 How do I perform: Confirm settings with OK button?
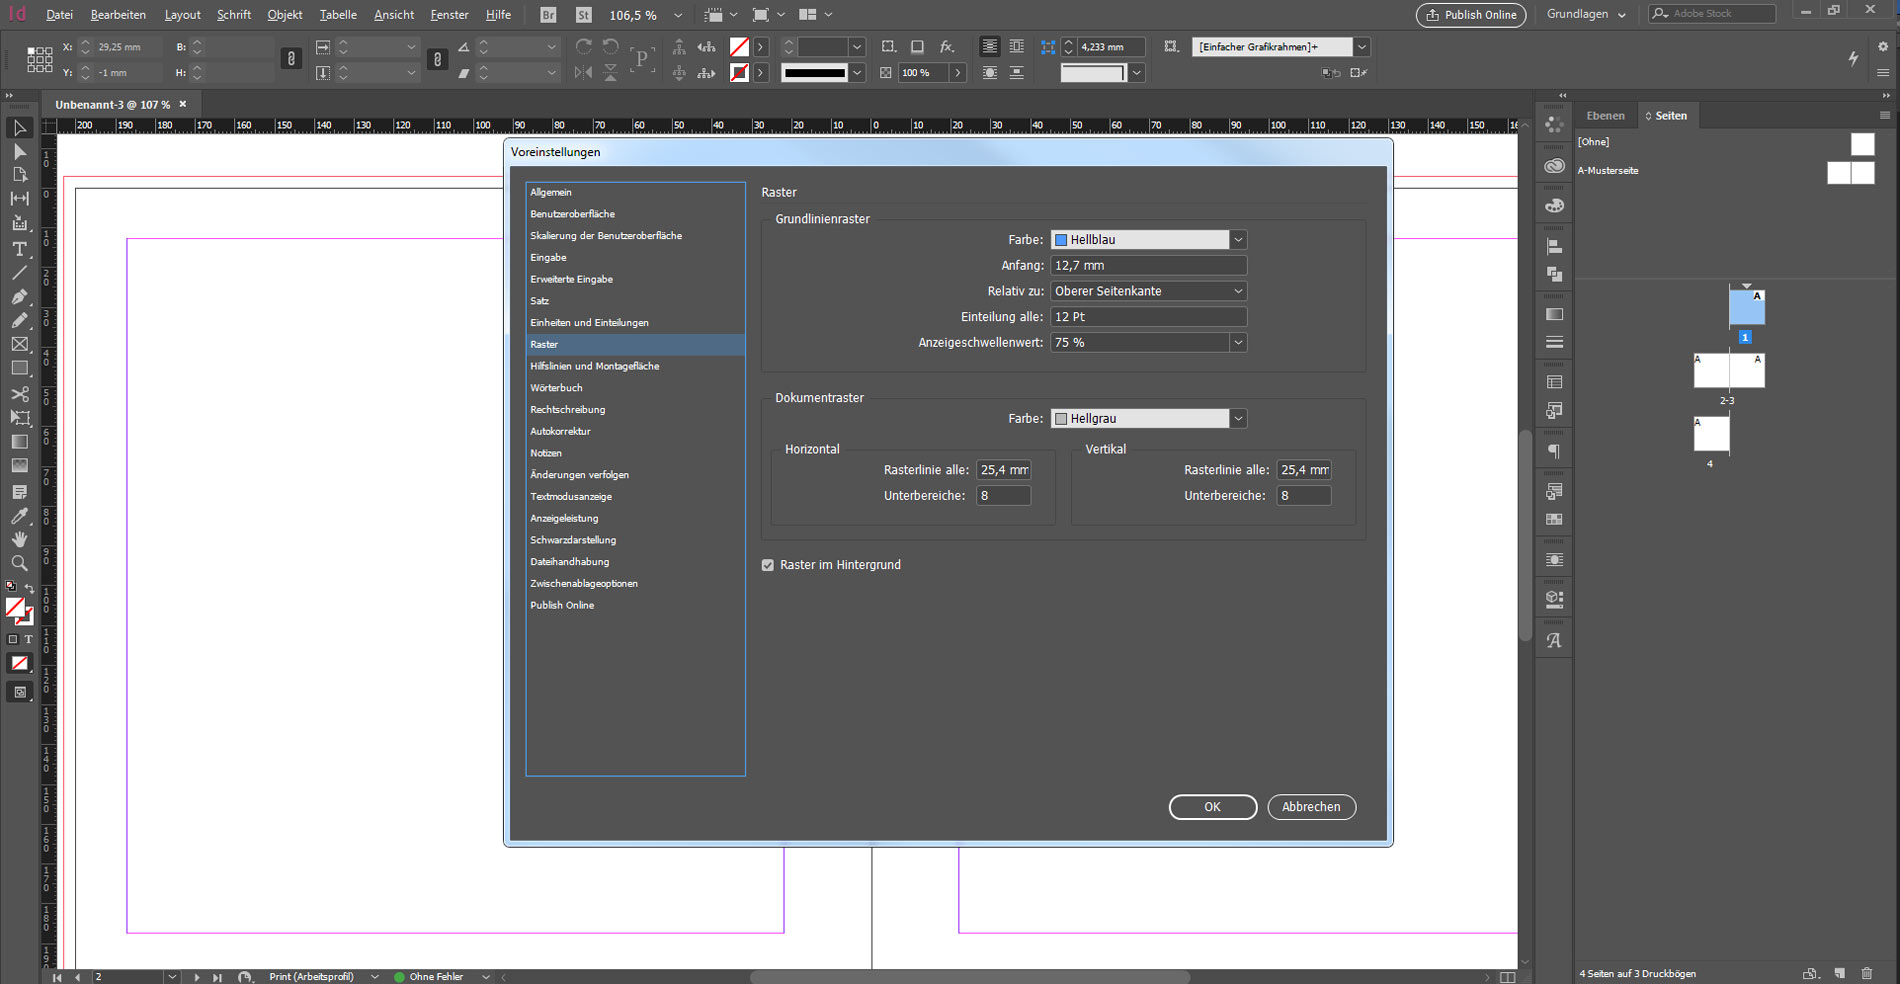click(x=1212, y=807)
